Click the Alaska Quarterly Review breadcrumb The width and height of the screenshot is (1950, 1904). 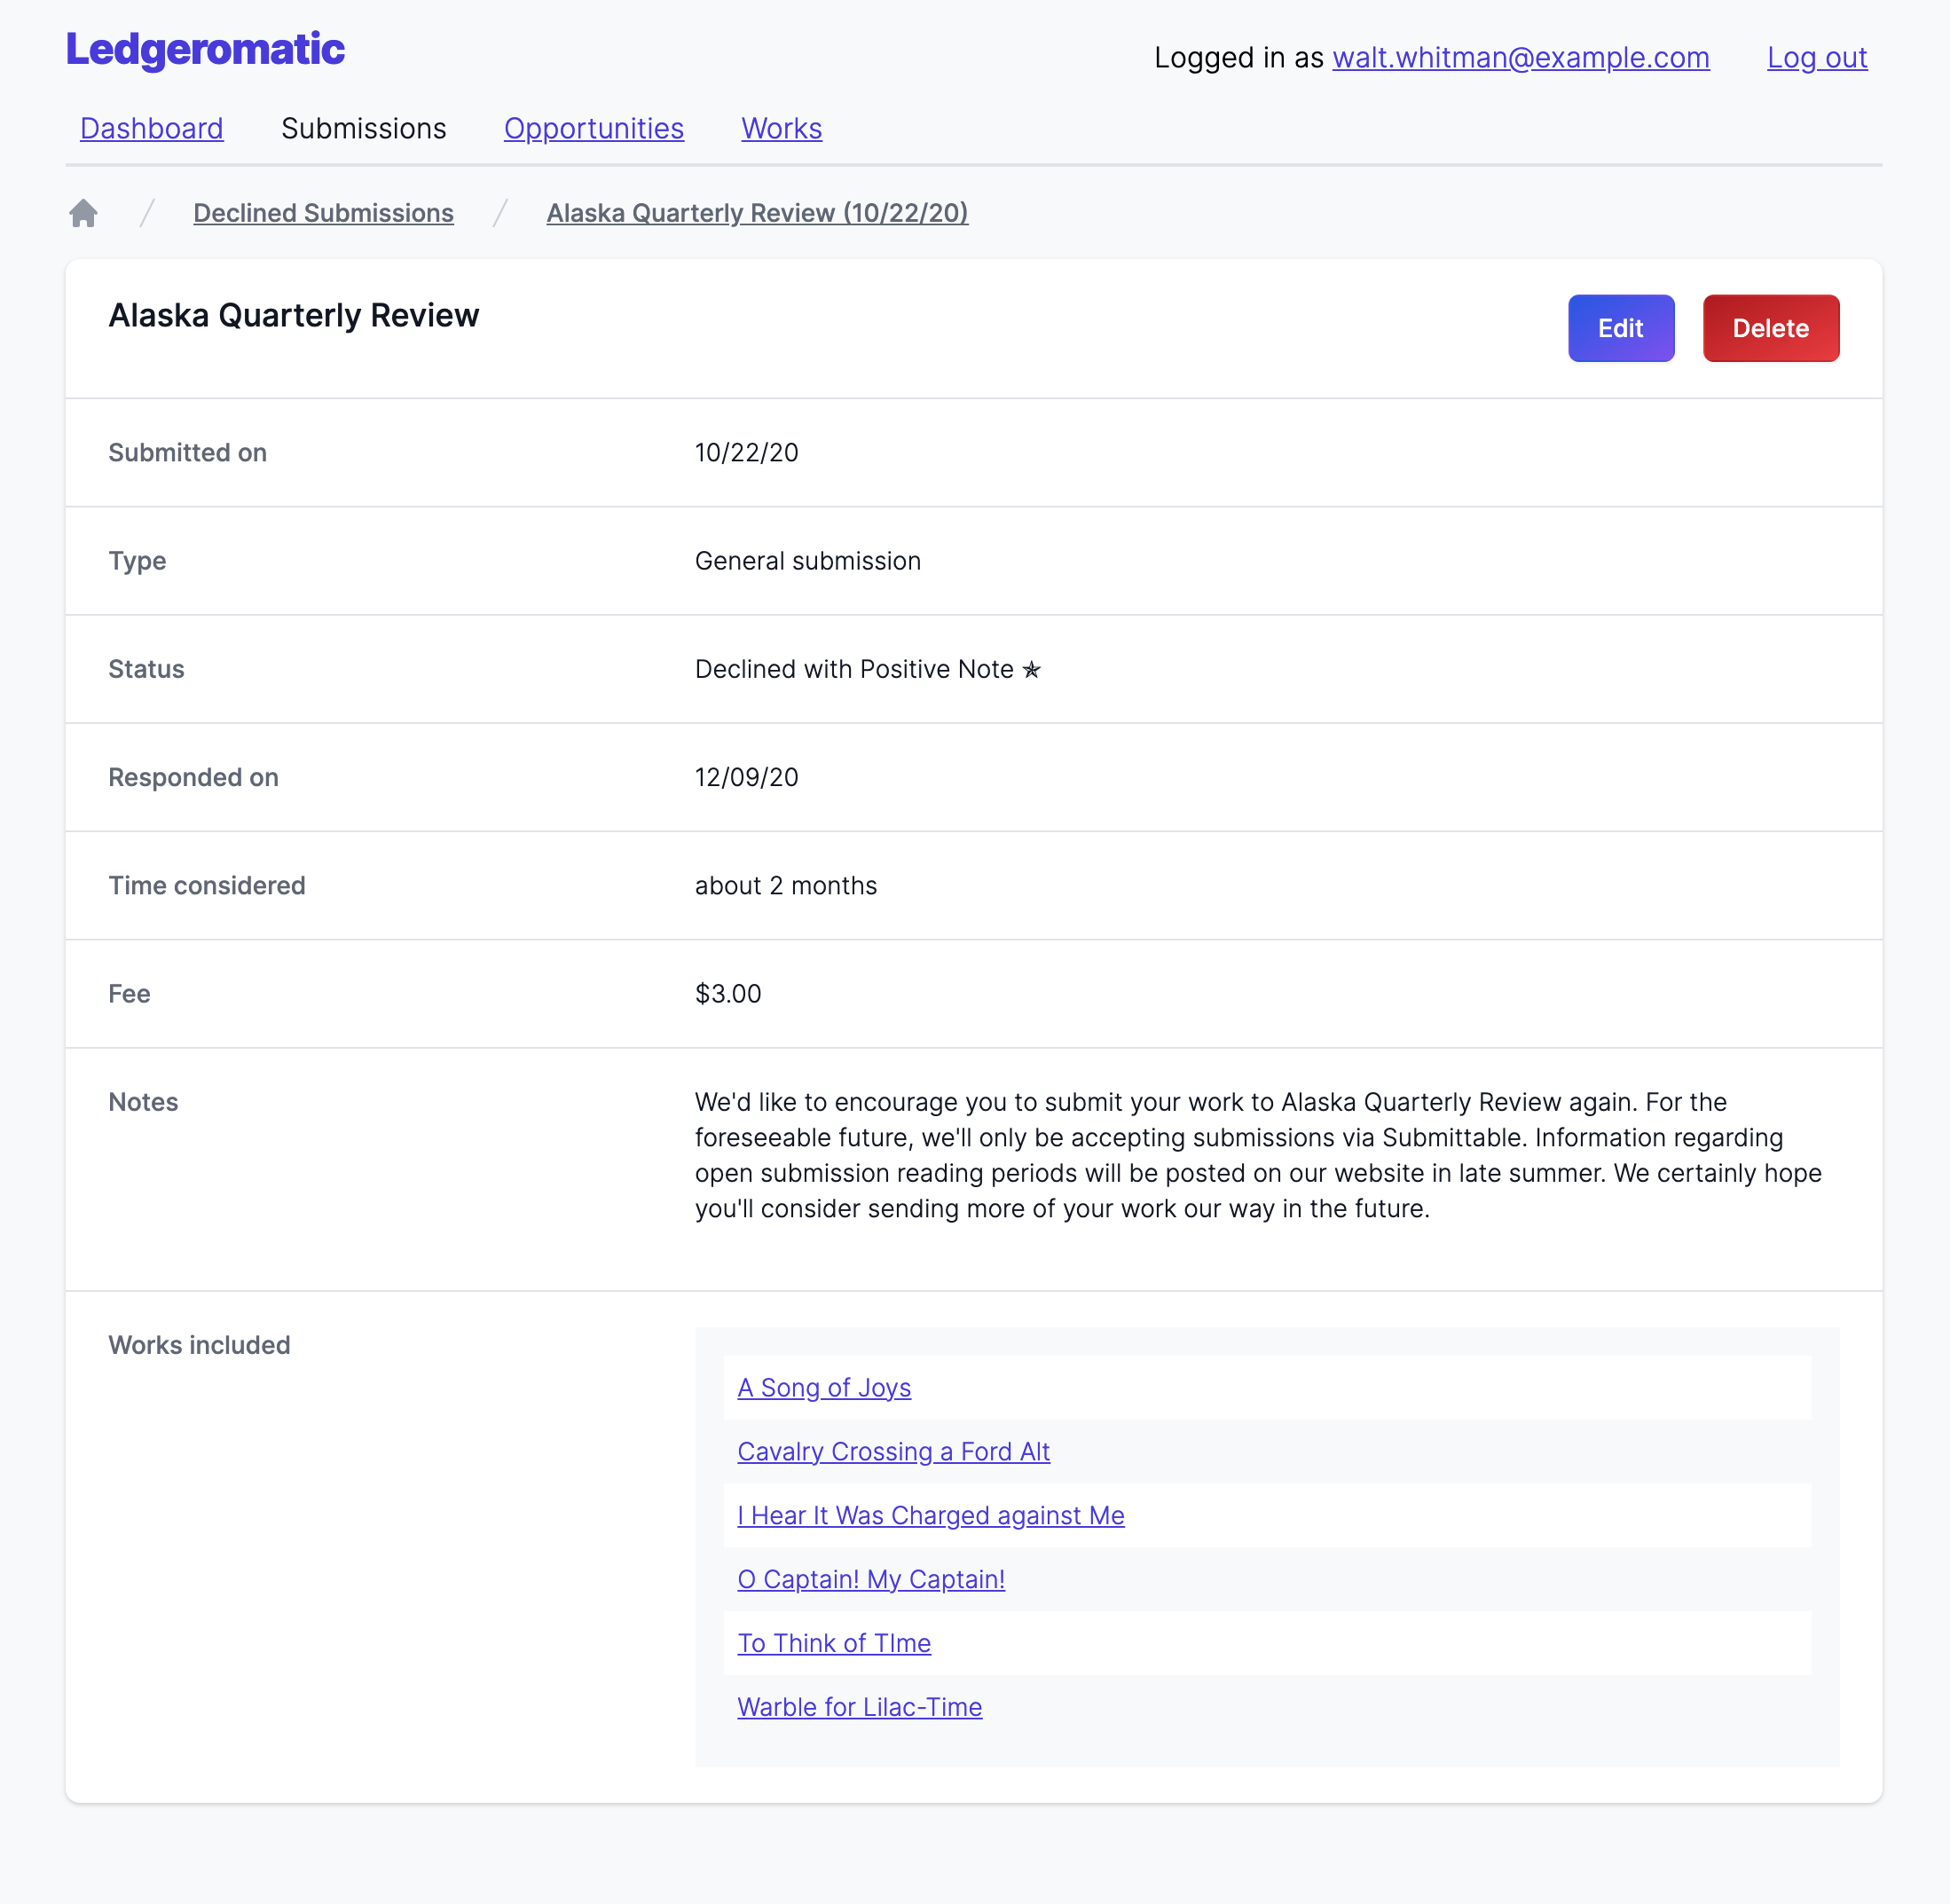757,211
